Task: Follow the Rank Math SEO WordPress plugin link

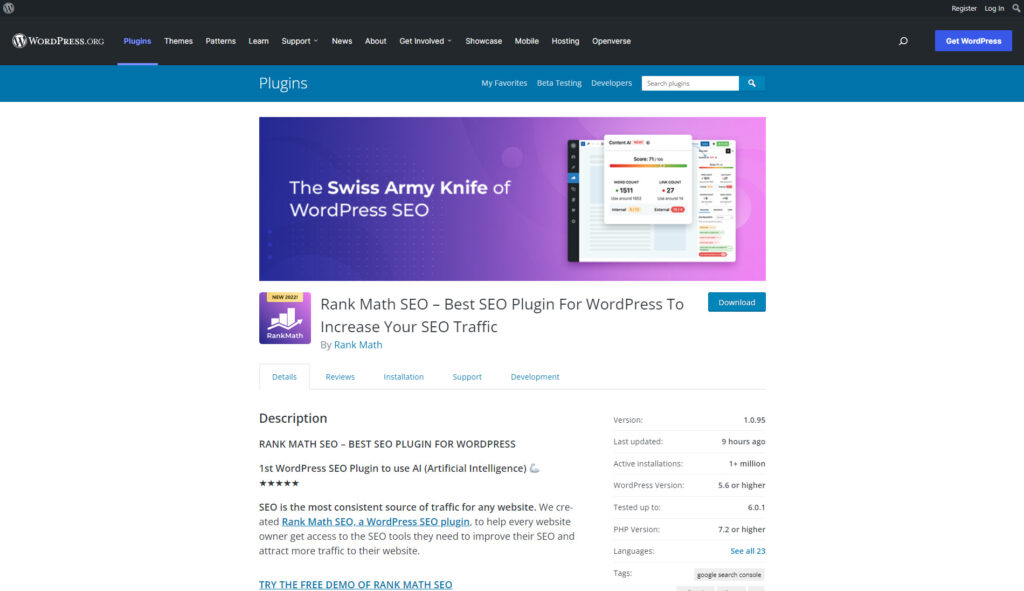Action: coord(376,522)
